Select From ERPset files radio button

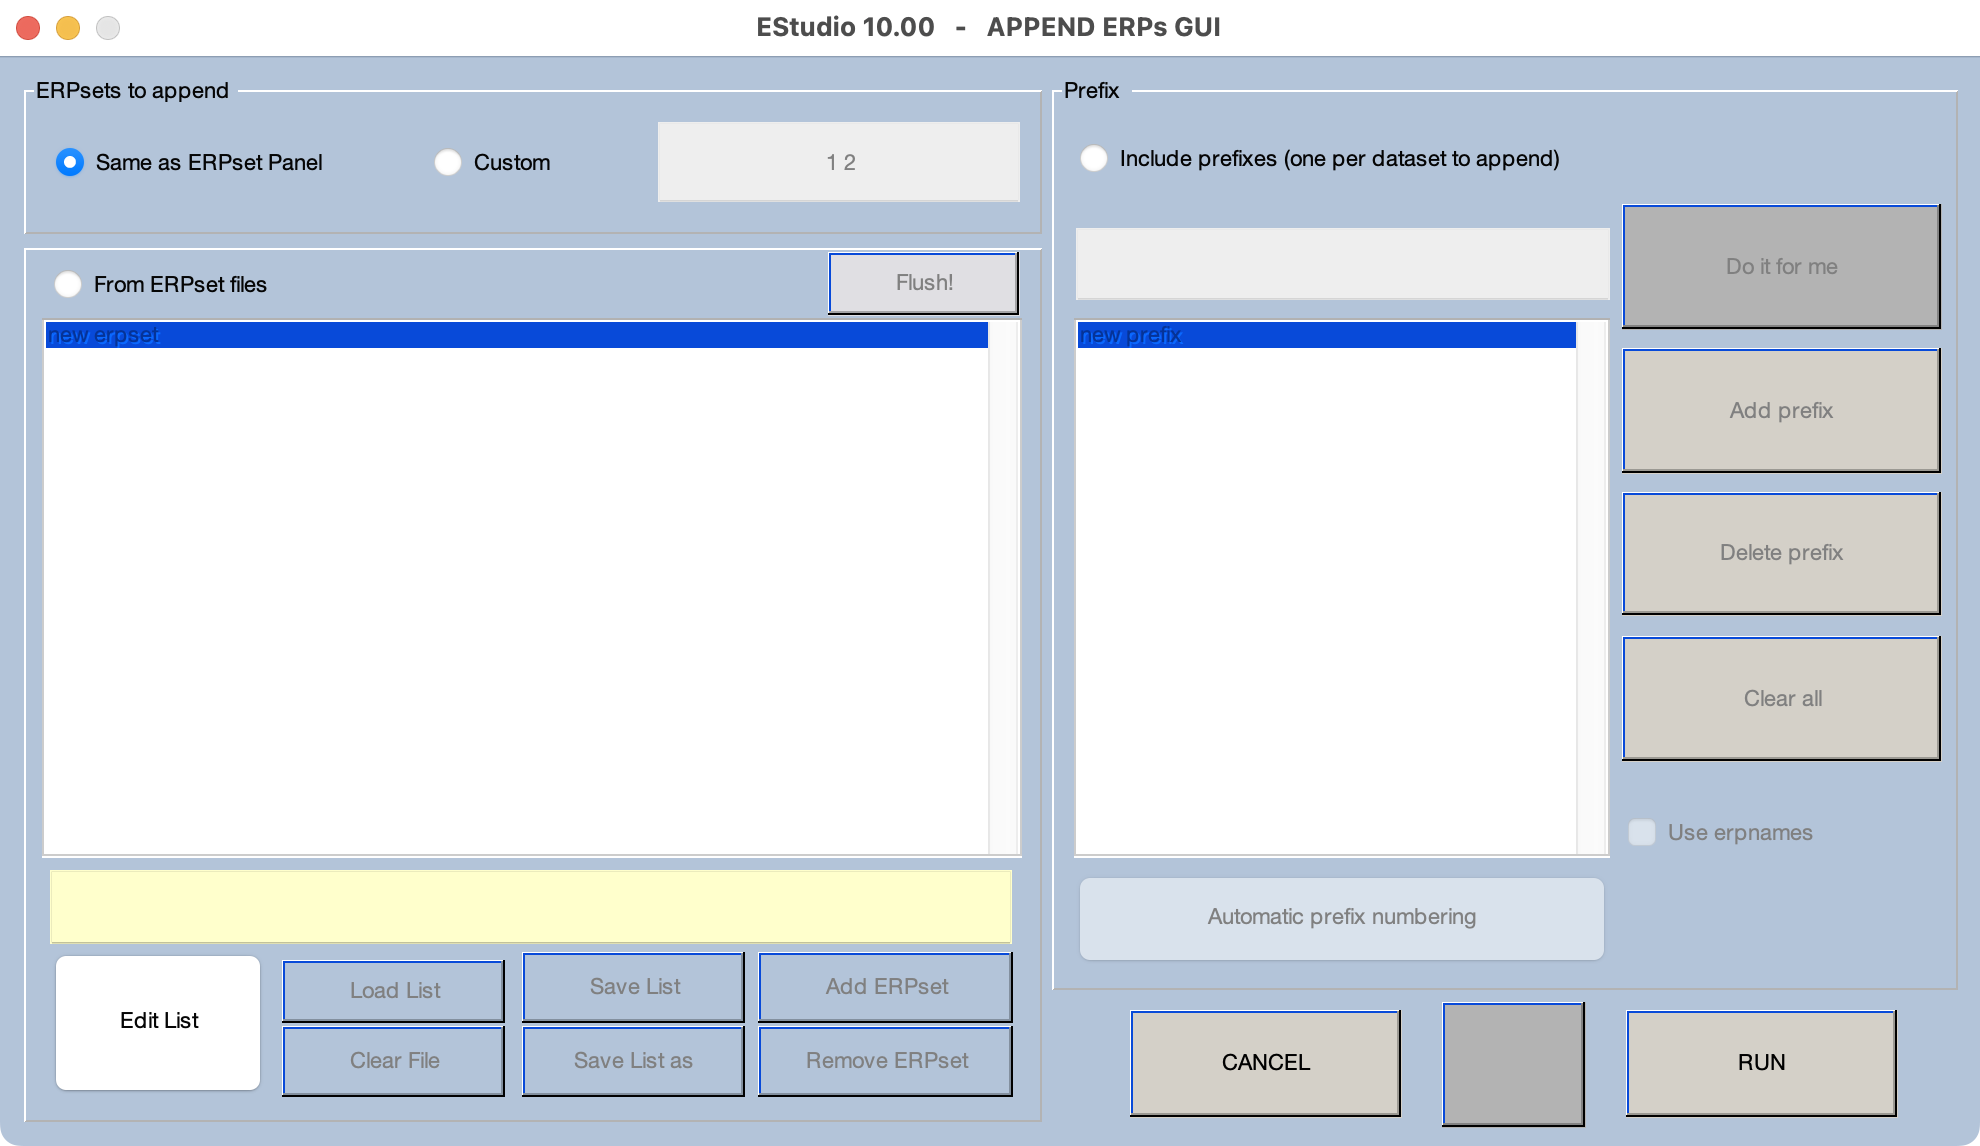click(67, 284)
